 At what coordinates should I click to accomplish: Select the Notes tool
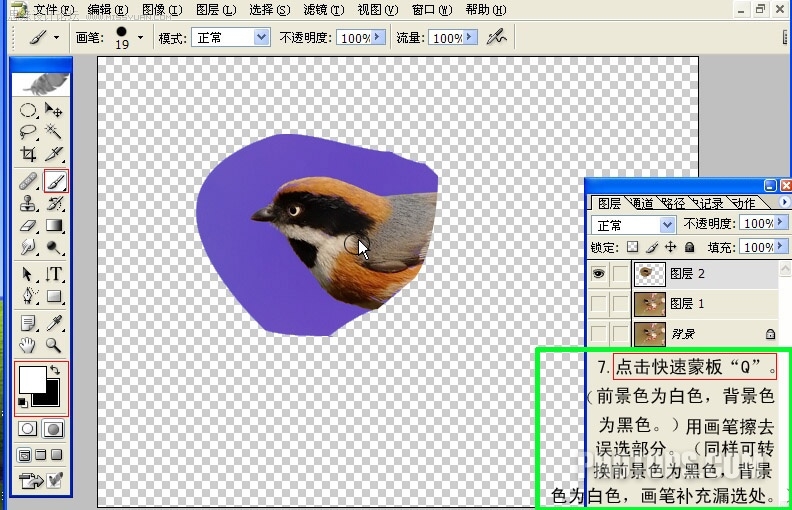click(28, 323)
